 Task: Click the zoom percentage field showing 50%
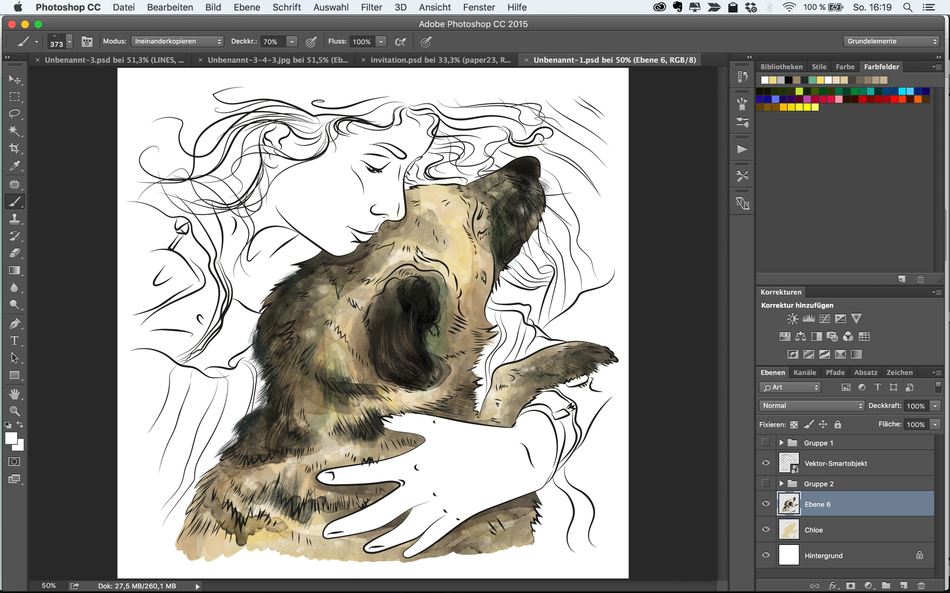(x=48, y=586)
